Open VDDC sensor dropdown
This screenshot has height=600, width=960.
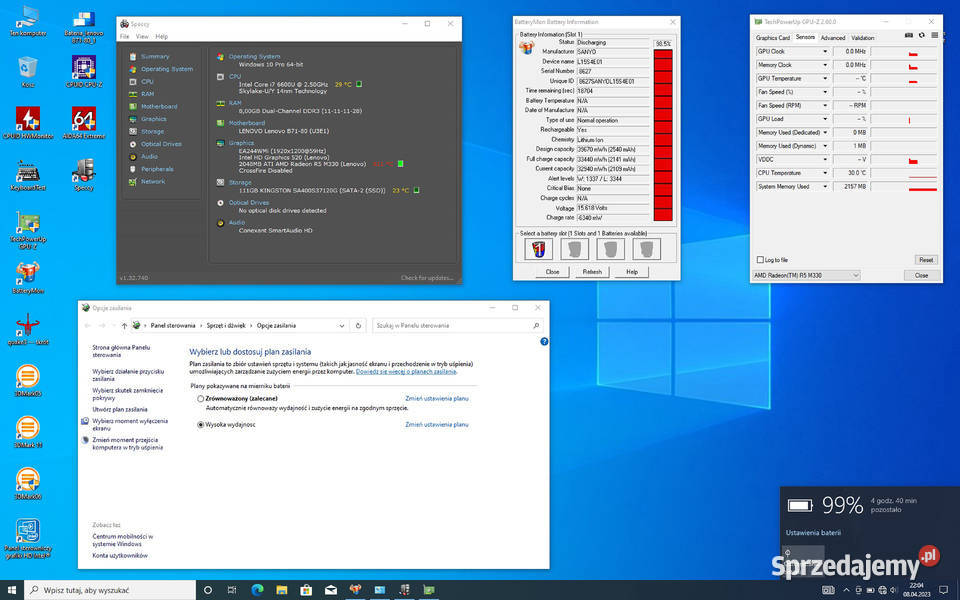[825, 159]
